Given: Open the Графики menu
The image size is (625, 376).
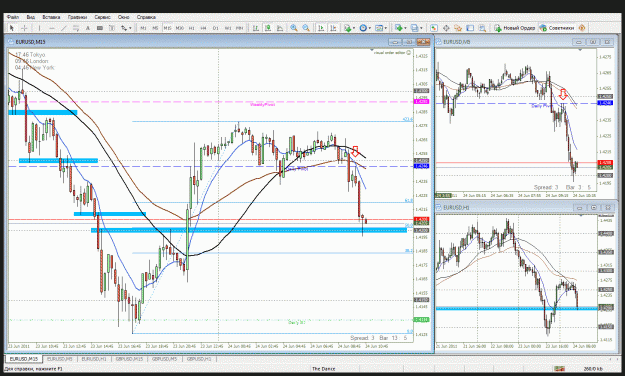Looking at the screenshot, I should 77,17.
